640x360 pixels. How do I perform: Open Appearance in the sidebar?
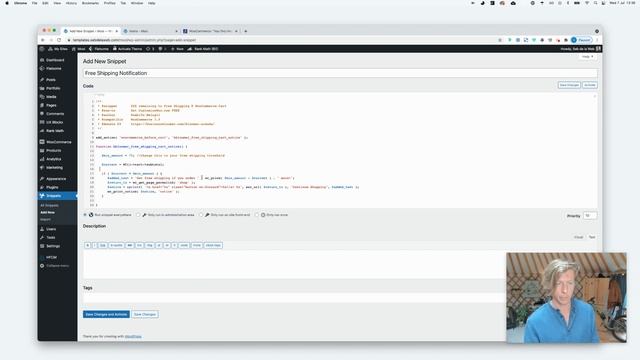coord(56,179)
